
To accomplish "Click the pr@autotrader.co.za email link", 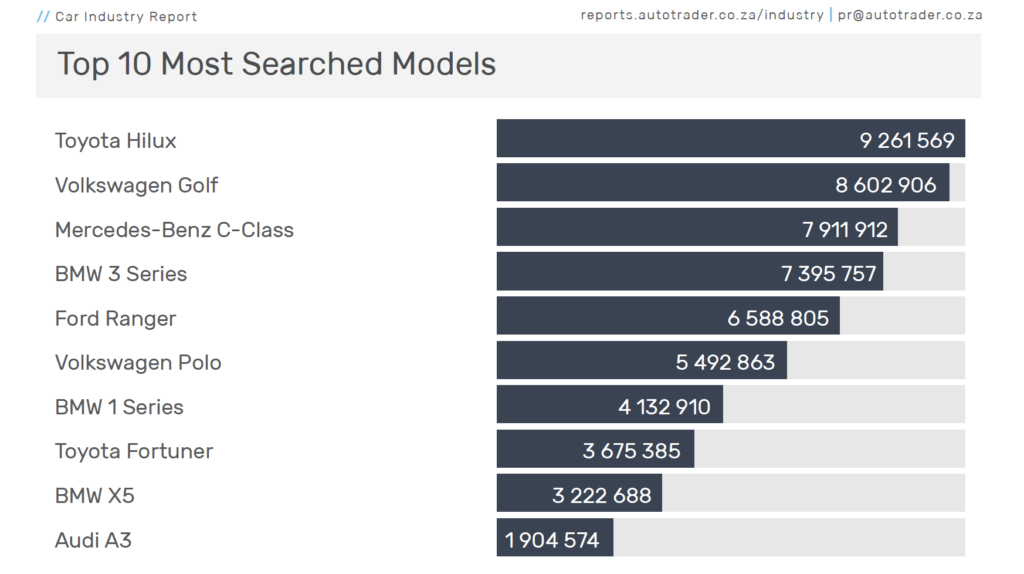I will point(910,15).
